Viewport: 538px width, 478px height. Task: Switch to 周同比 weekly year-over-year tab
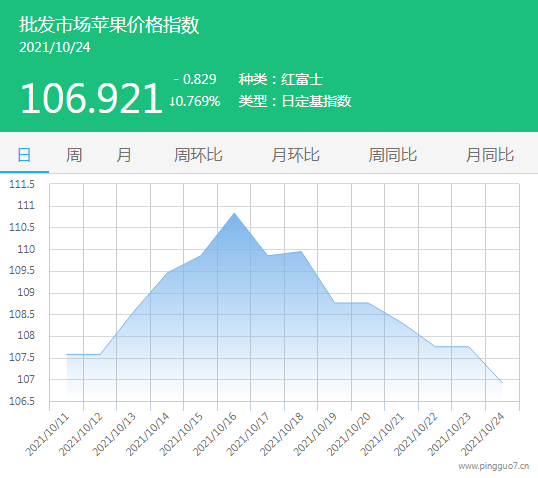click(393, 155)
